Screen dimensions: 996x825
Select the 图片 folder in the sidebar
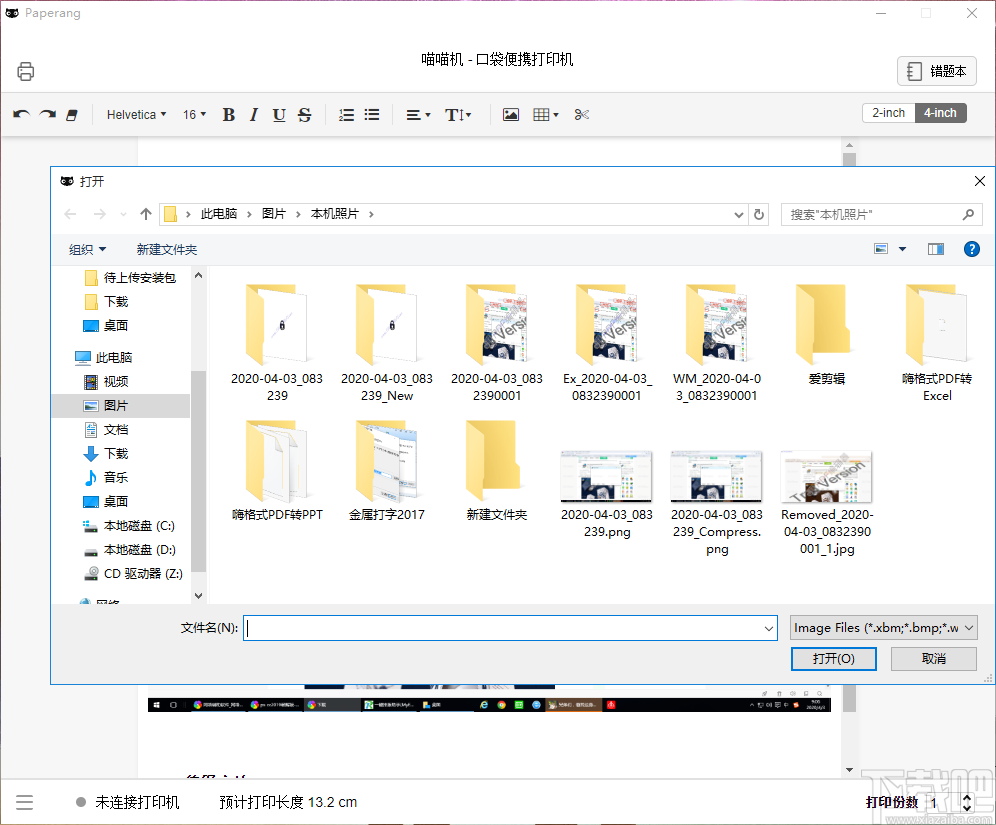tap(114, 405)
